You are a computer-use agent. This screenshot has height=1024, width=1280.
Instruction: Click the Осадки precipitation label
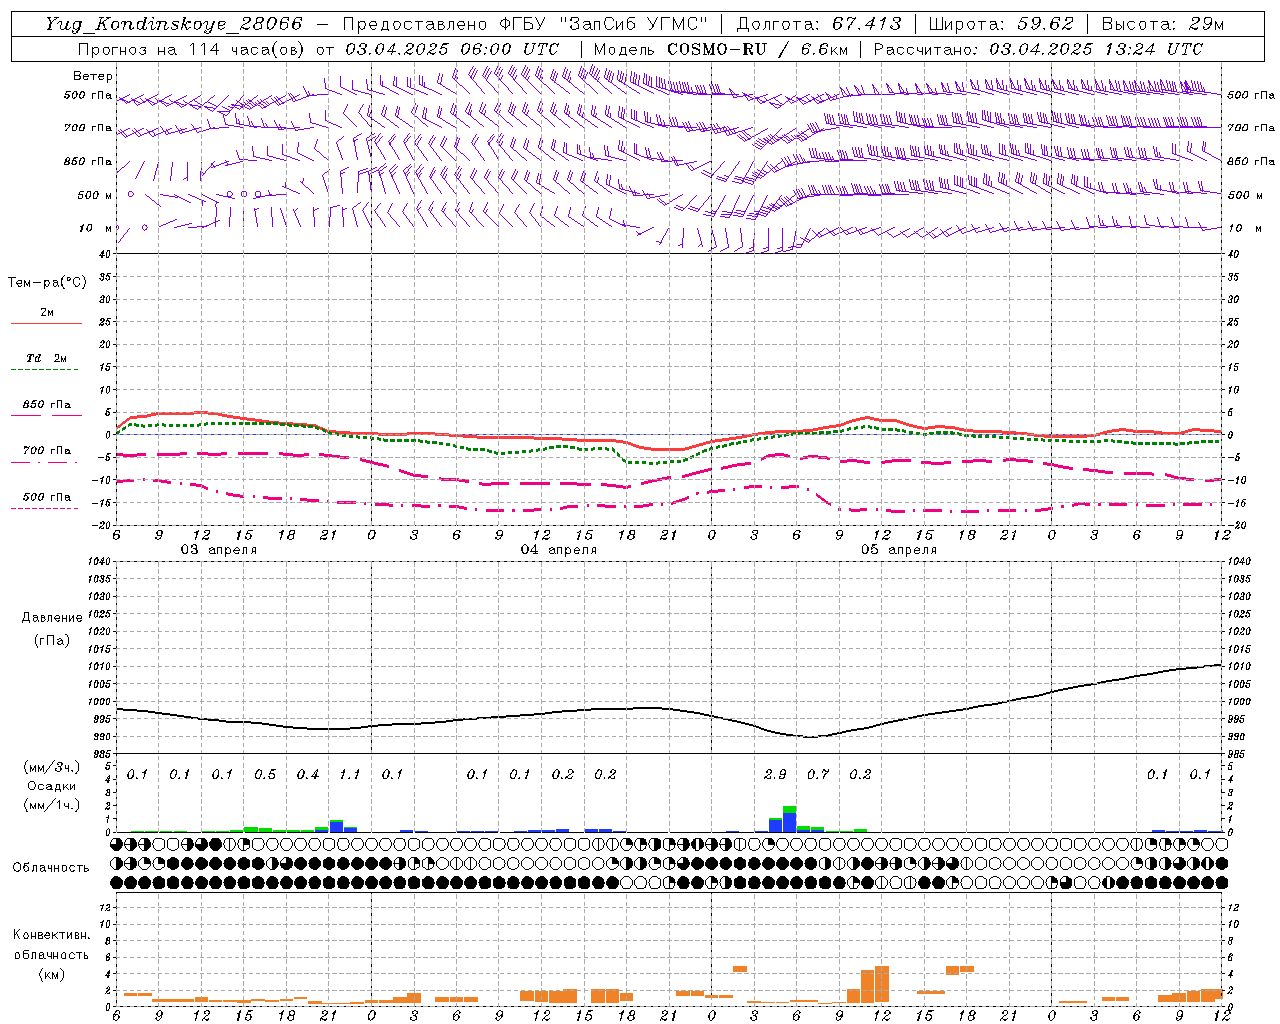tap(51, 786)
